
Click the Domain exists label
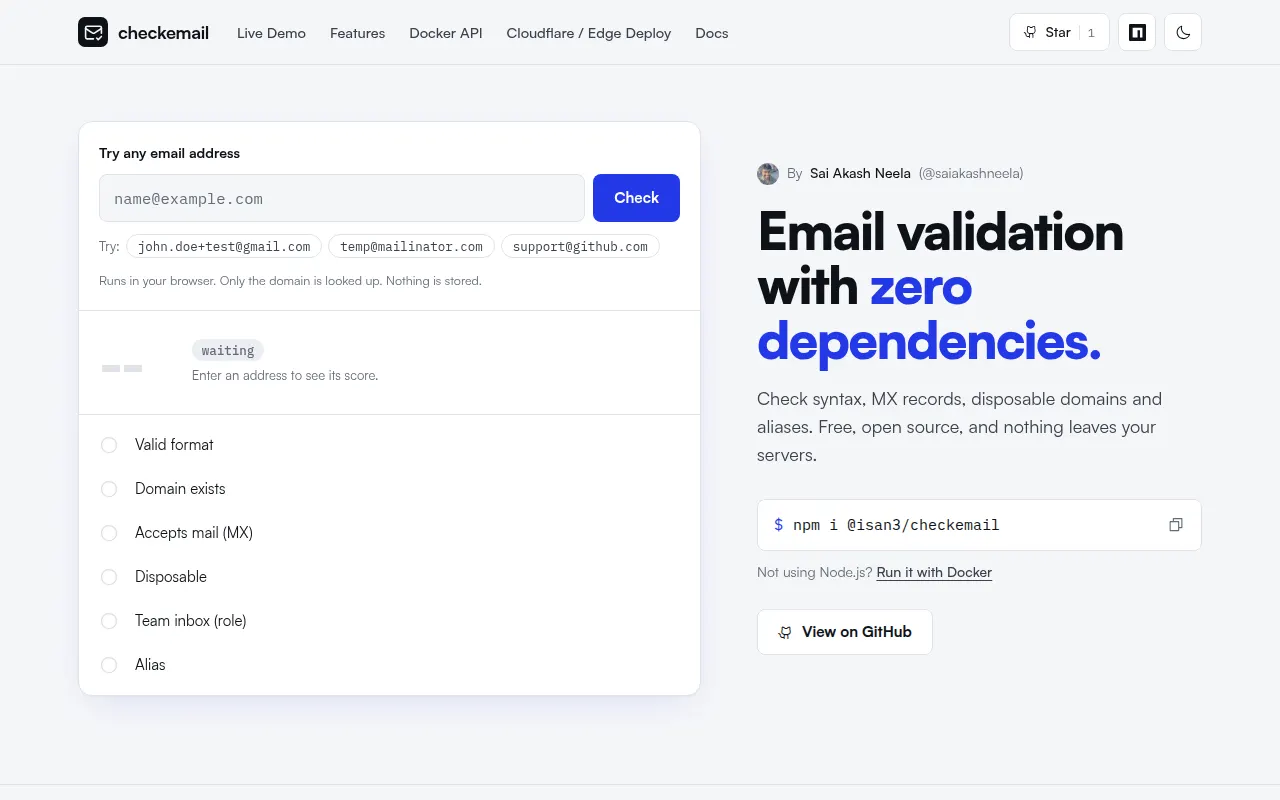(x=180, y=489)
